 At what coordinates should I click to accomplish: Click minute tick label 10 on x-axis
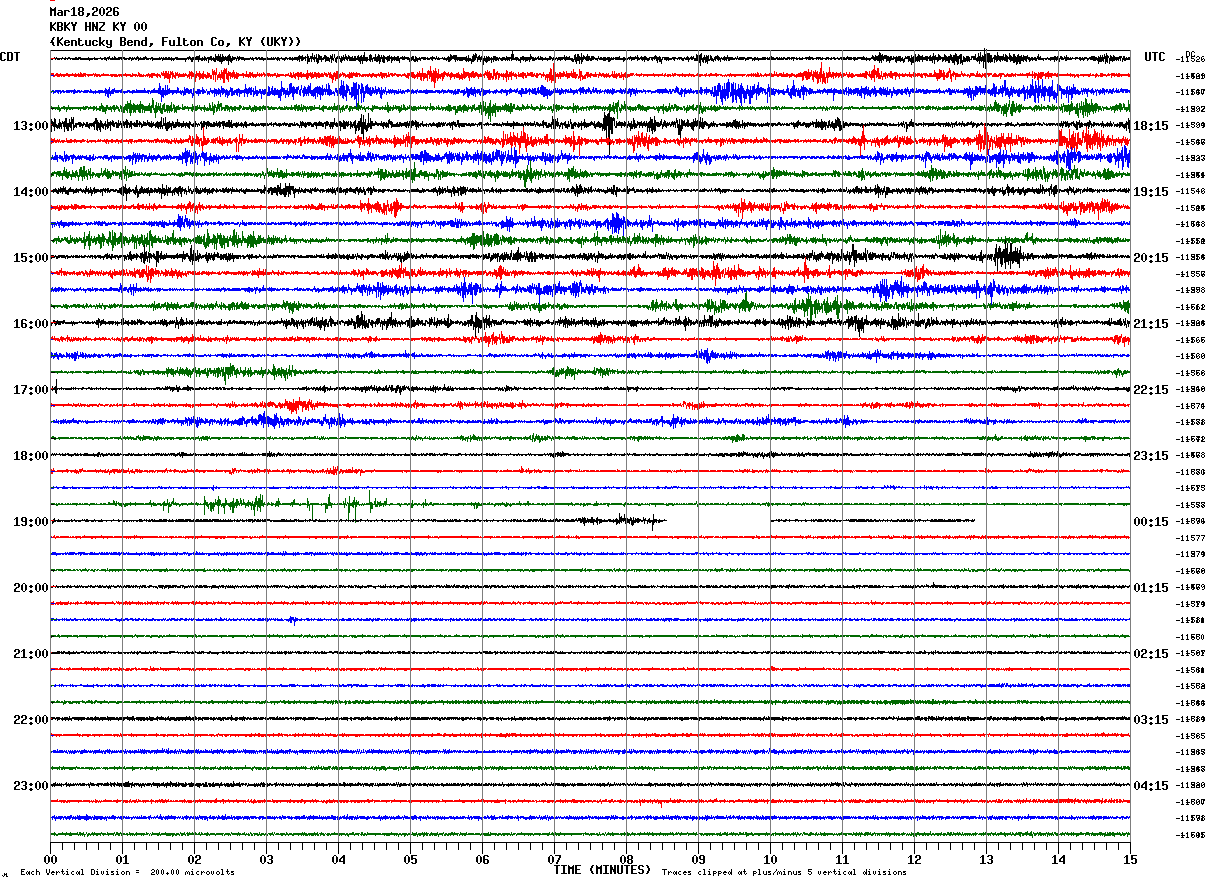tap(770, 859)
